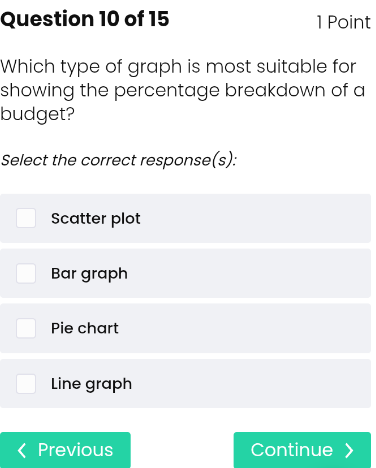Click the 1 Point indicator
The height and width of the screenshot is (468, 376).
[x=344, y=22]
